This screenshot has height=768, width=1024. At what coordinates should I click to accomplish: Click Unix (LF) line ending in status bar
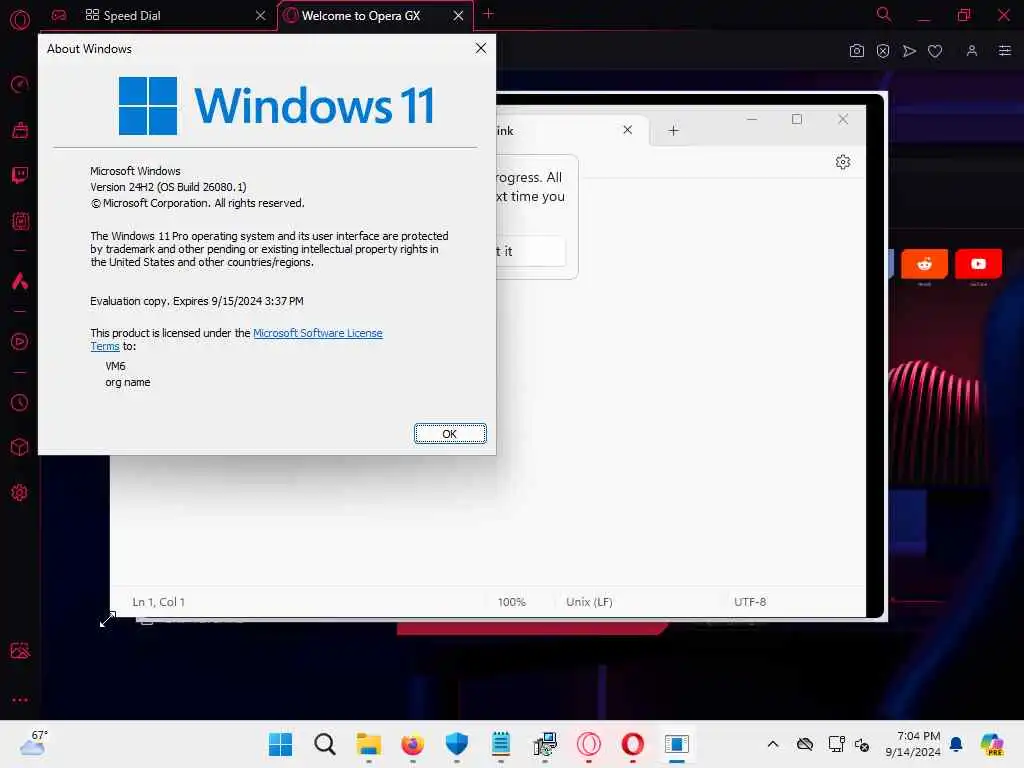click(x=589, y=602)
